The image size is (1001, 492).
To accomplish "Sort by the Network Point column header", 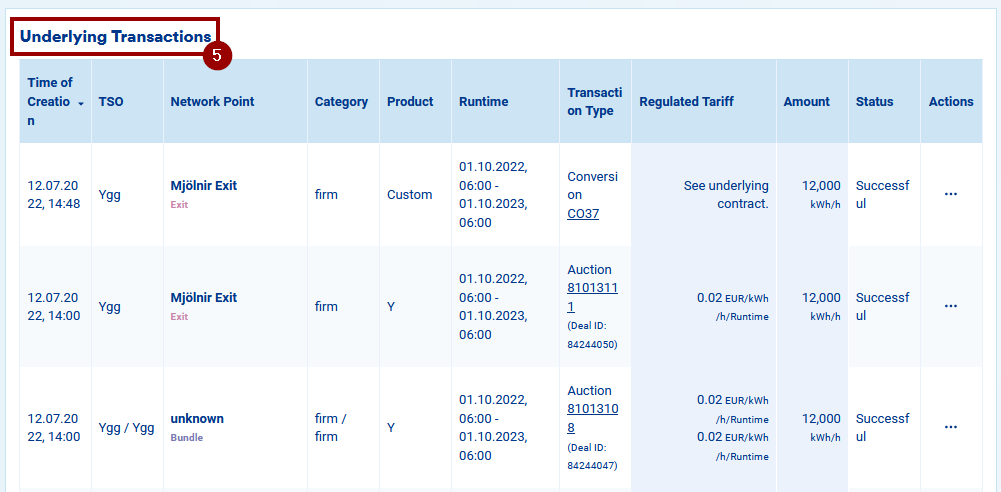I will (212, 101).
